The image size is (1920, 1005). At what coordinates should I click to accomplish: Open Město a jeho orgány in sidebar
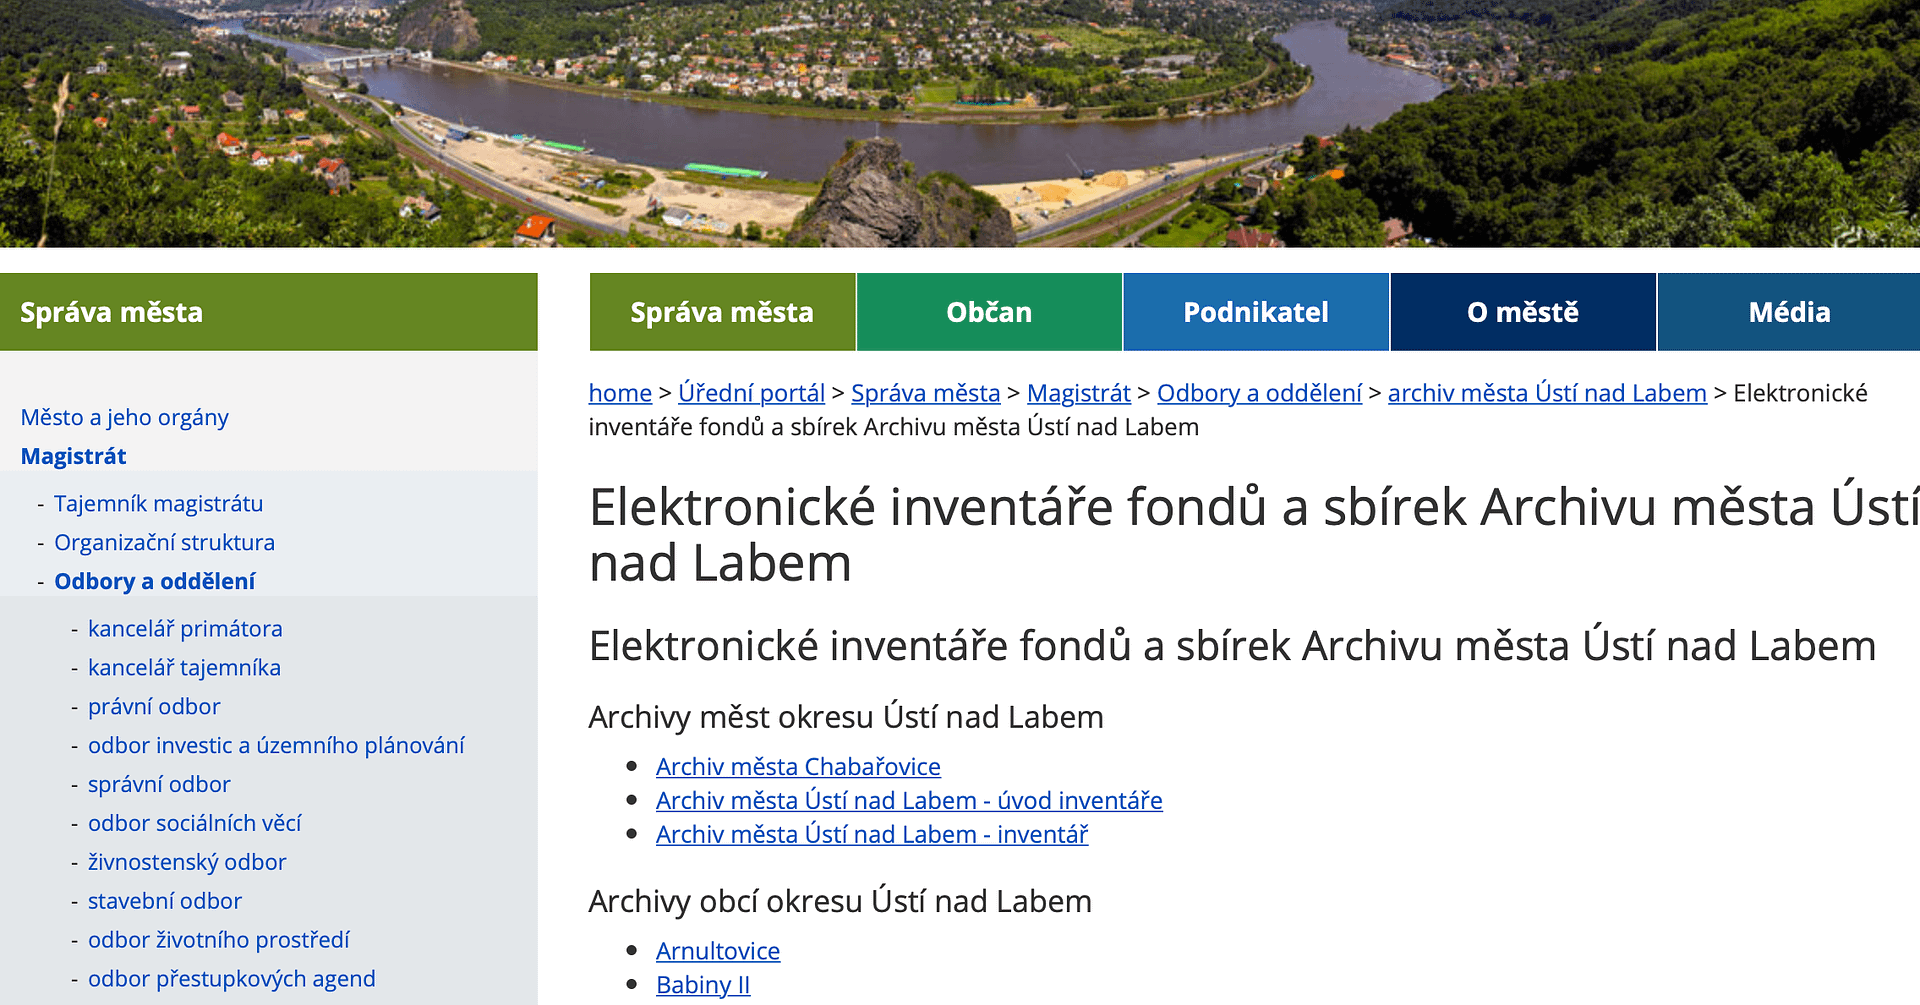coord(125,417)
